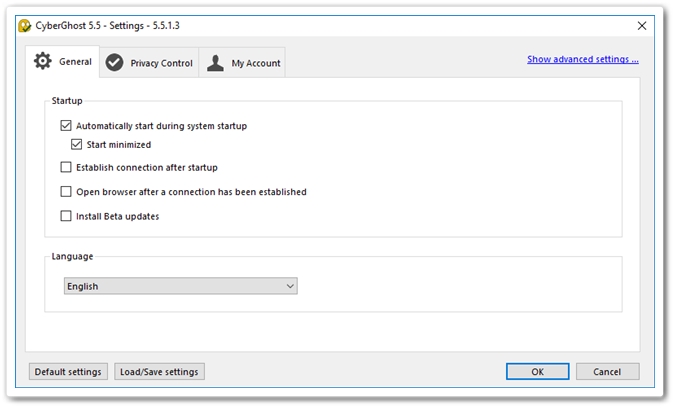Enable Establish connection after startup

(66, 167)
